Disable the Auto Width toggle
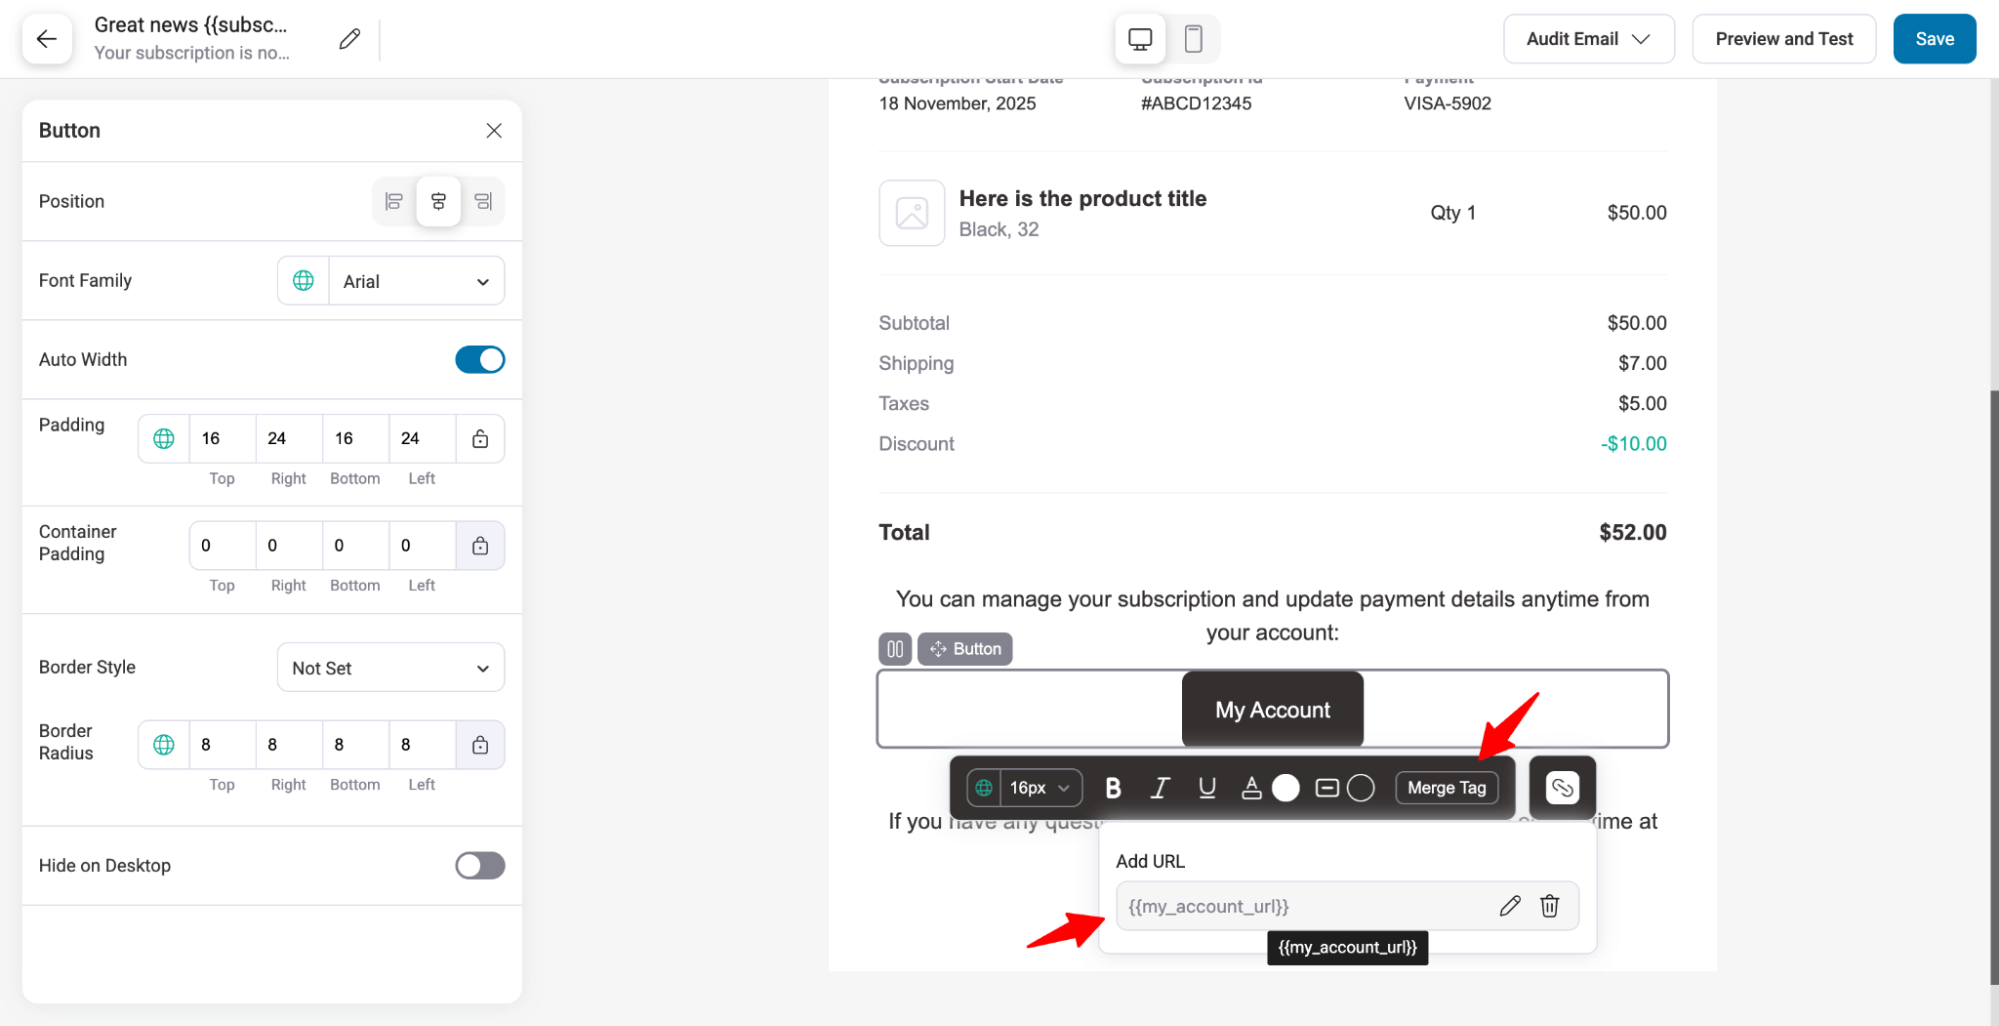Image resolution: width=1999 pixels, height=1026 pixels. pyautogui.click(x=480, y=360)
